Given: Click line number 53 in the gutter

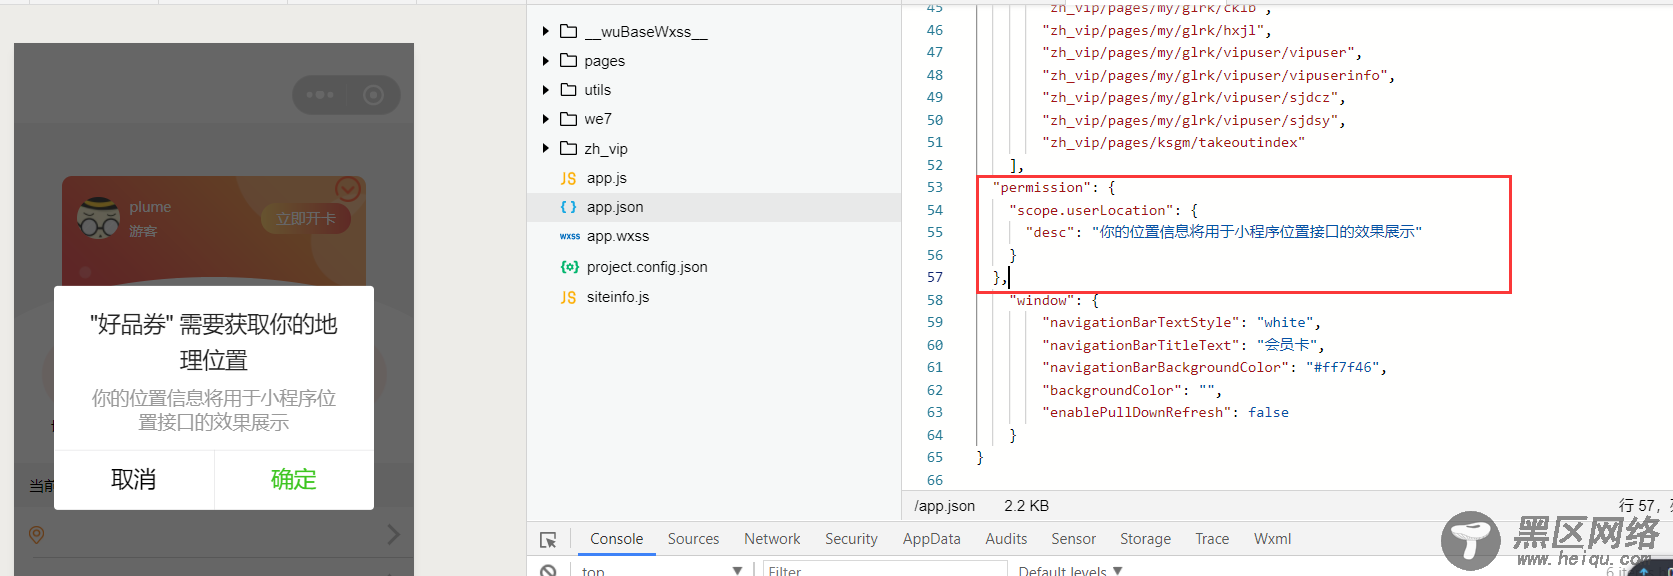Looking at the screenshot, I should click(x=934, y=187).
